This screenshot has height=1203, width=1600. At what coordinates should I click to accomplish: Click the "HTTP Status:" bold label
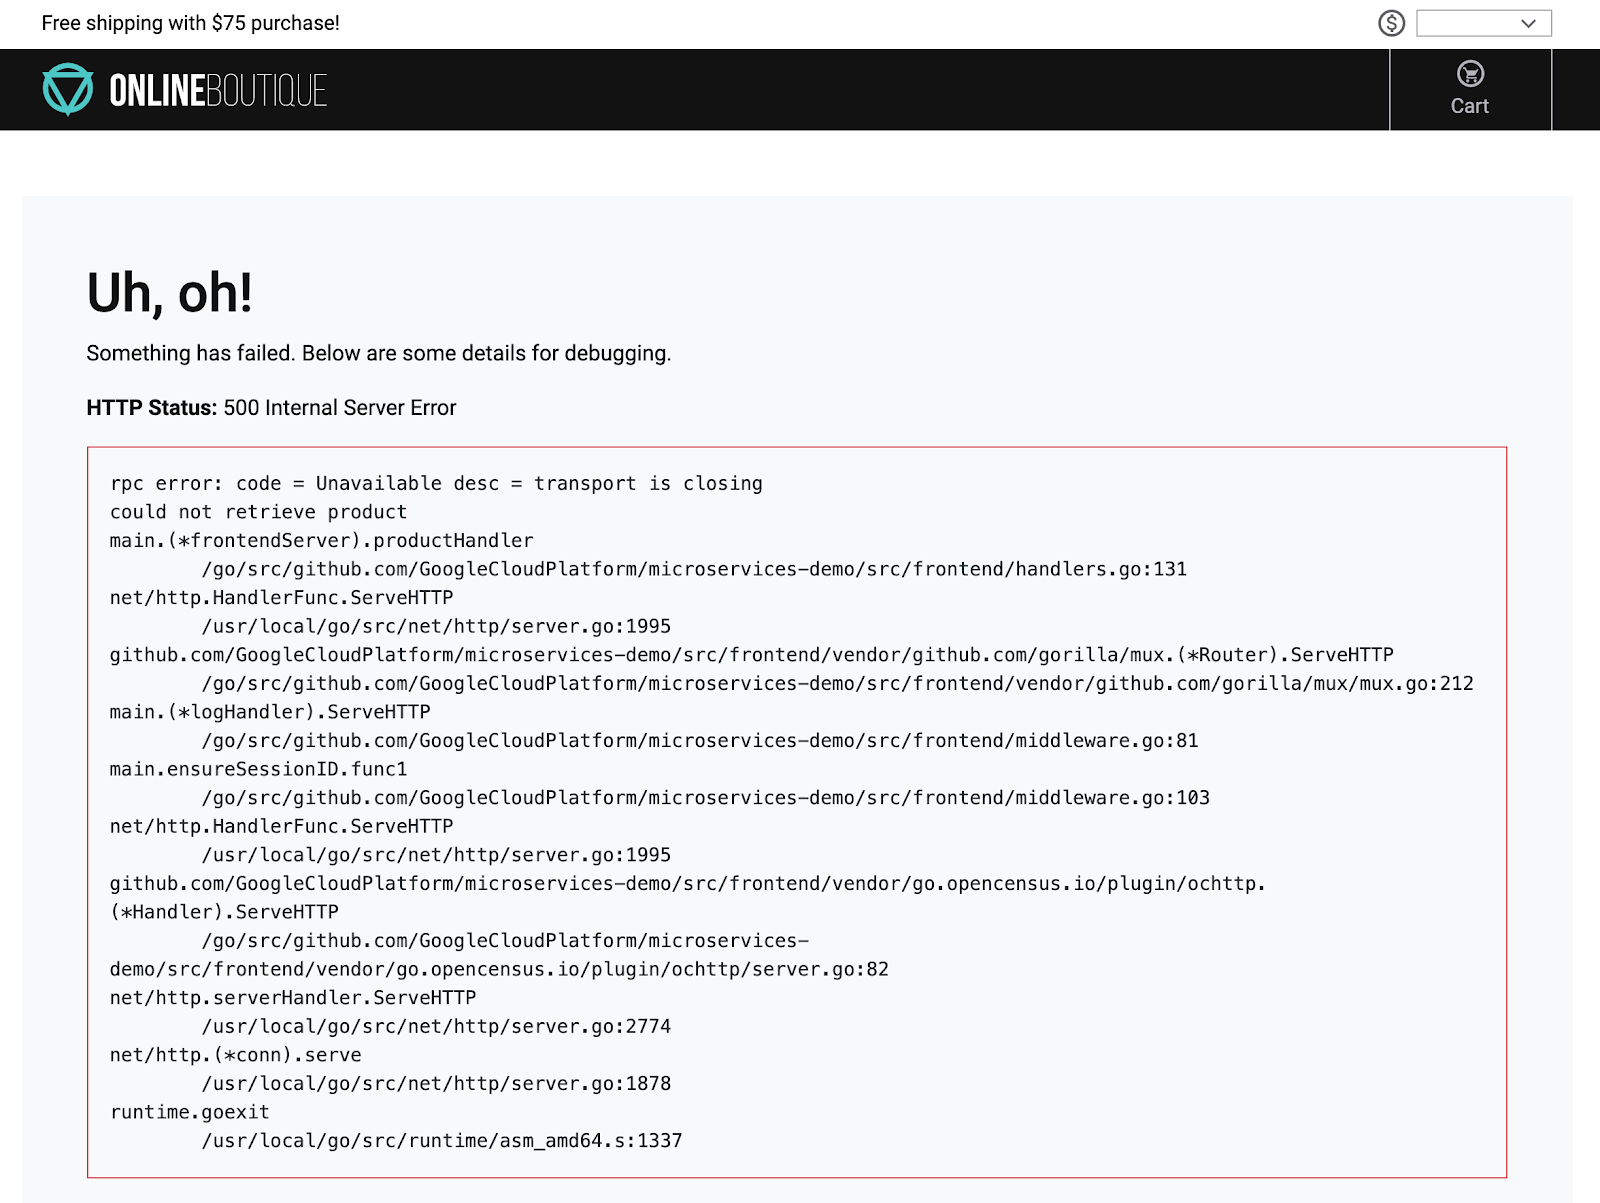[x=151, y=408]
